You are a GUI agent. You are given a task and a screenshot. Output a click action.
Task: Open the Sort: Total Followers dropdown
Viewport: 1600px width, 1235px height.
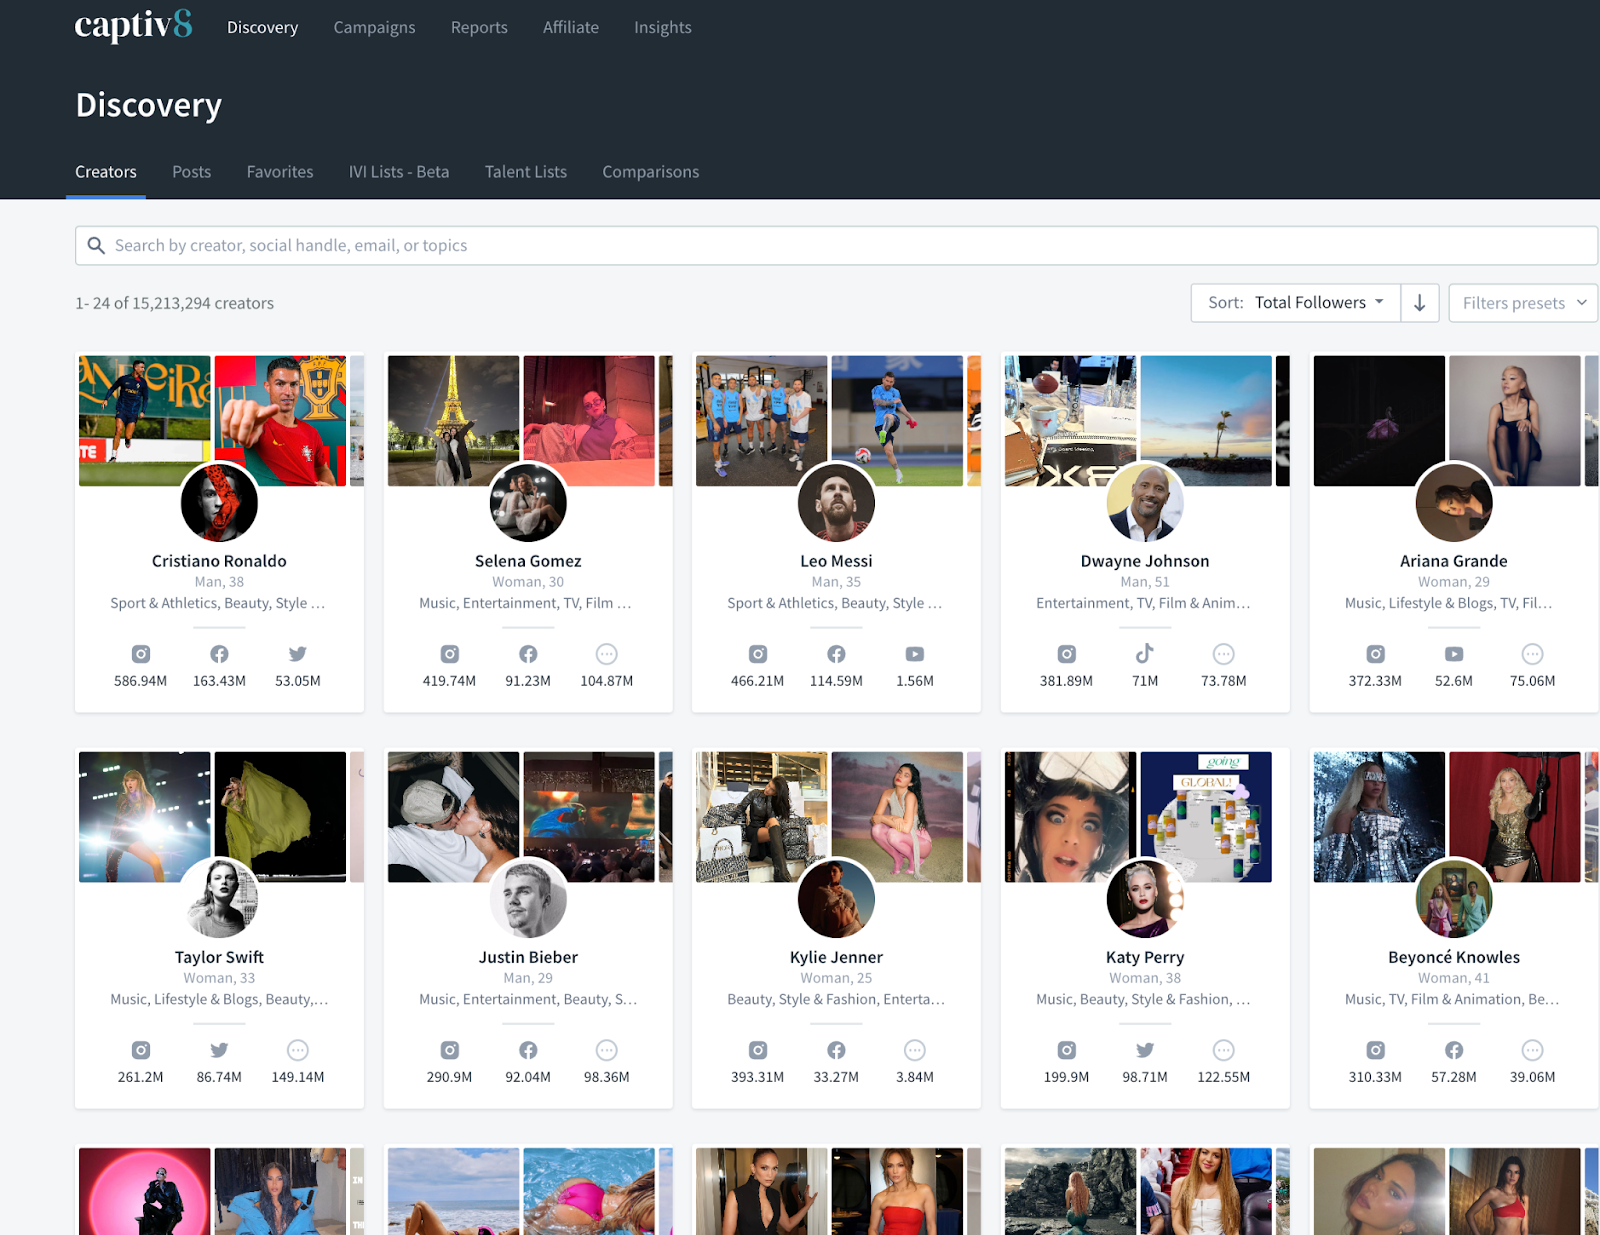1296,303
